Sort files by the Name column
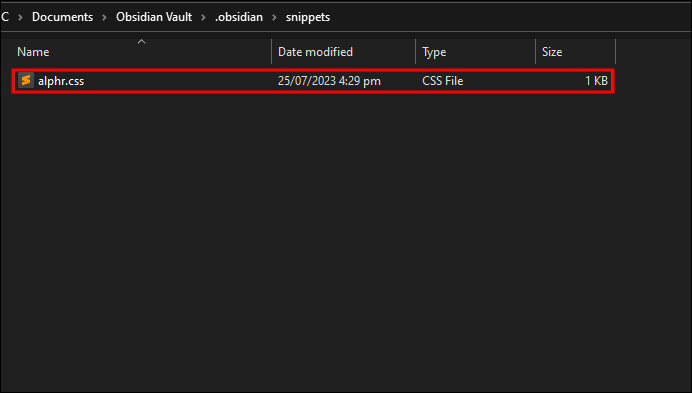The width and height of the screenshot is (692, 393). coord(141,52)
